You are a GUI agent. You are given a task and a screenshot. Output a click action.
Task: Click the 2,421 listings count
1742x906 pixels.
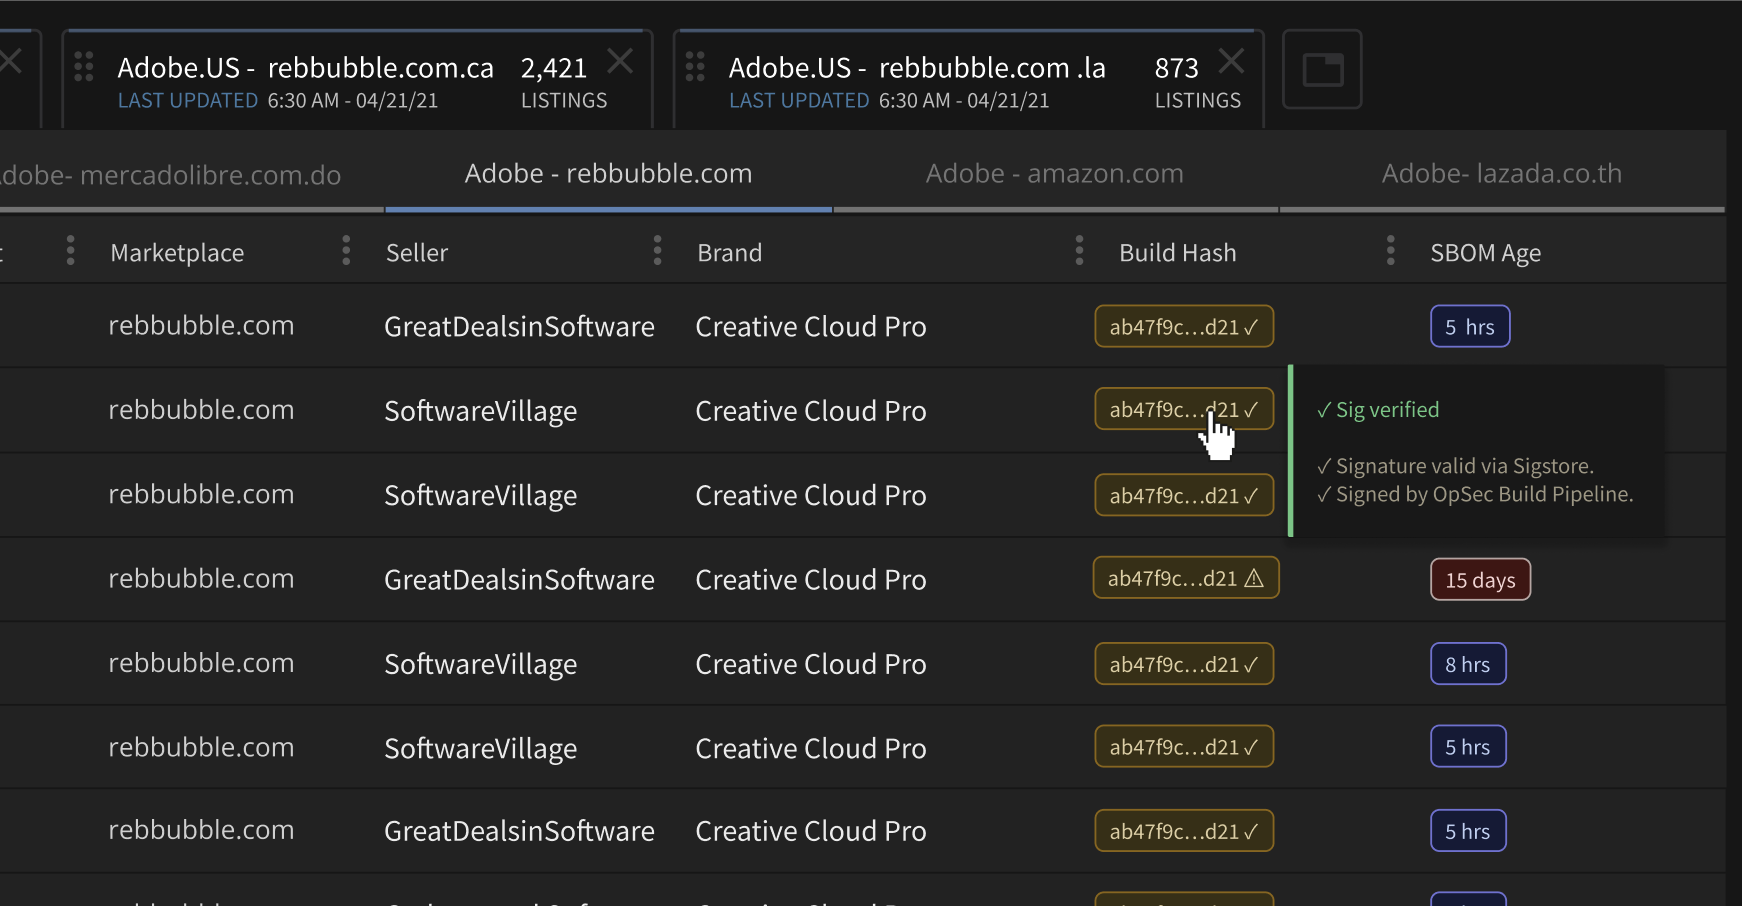[x=554, y=68]
